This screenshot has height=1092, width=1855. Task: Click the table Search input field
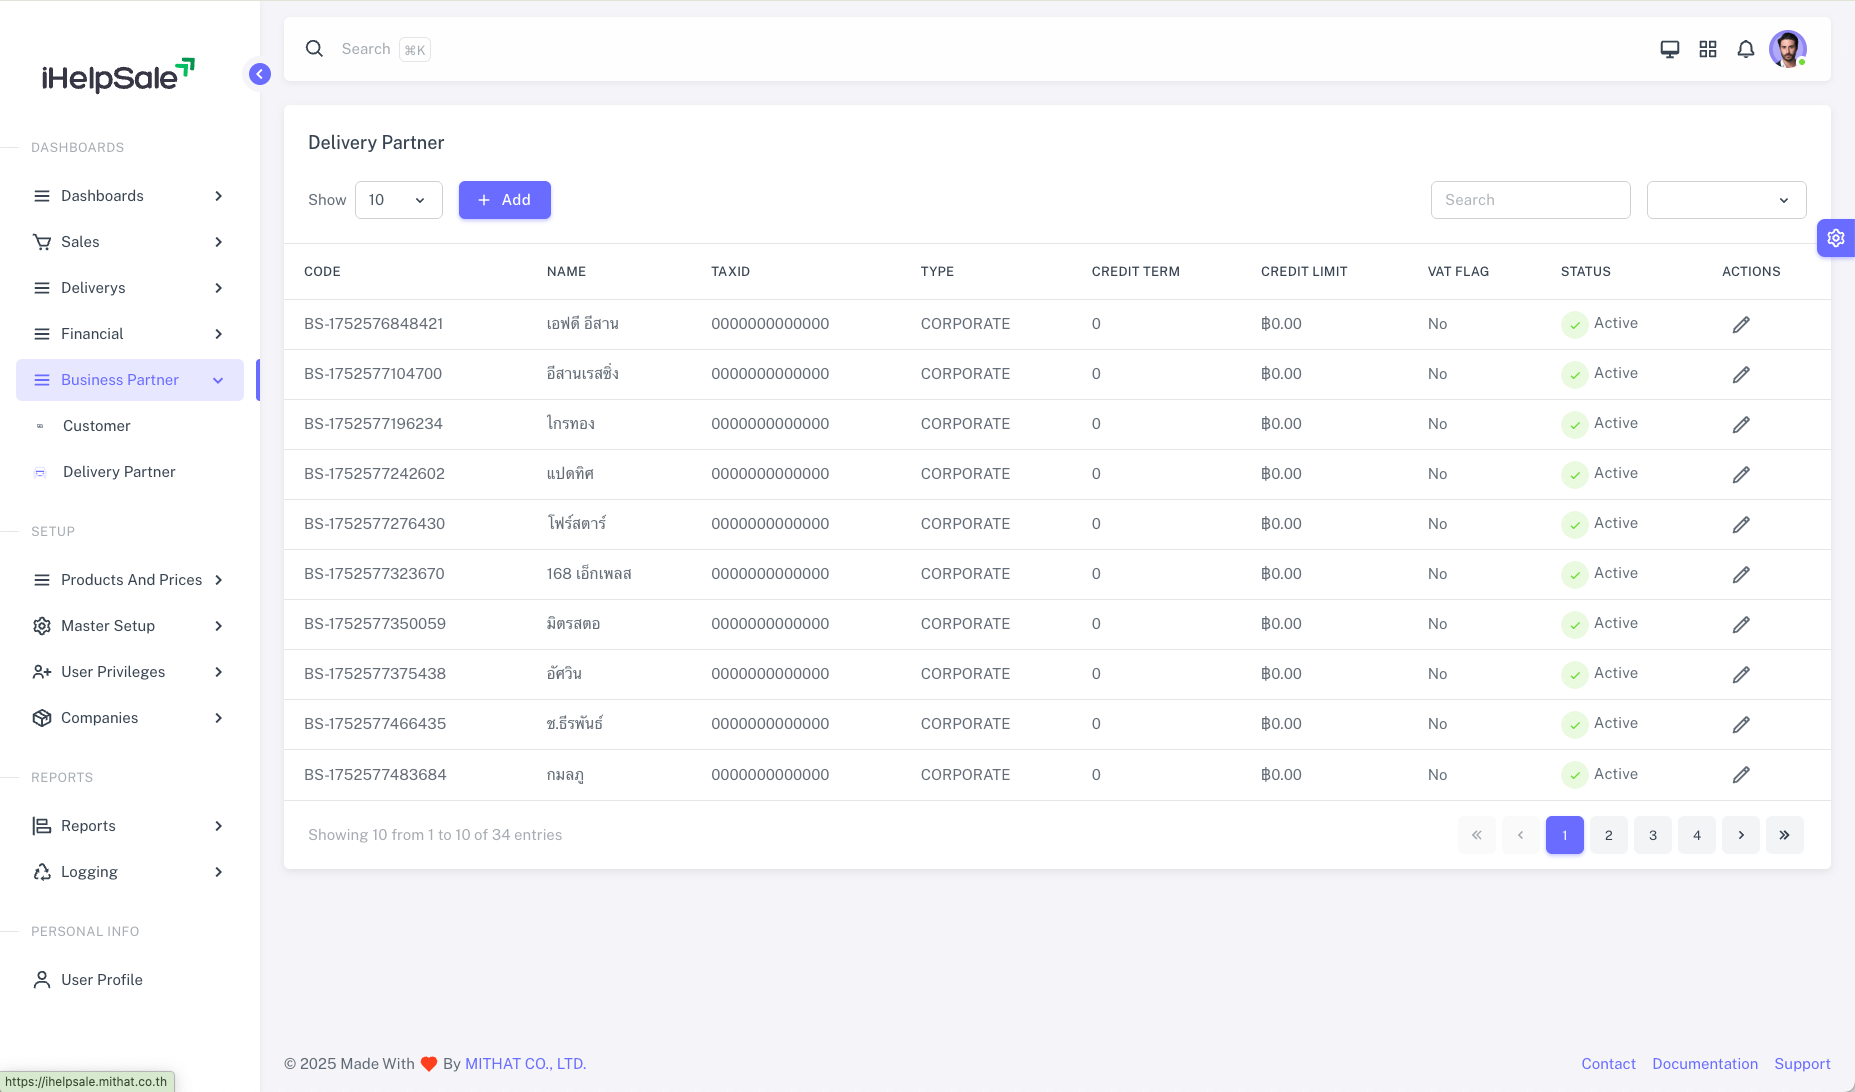pyautogui.click(x=1530, y=200)
